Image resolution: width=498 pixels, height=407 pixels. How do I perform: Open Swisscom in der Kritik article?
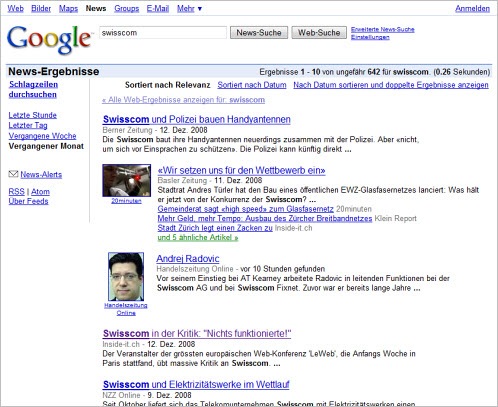(x=197, y=333)
